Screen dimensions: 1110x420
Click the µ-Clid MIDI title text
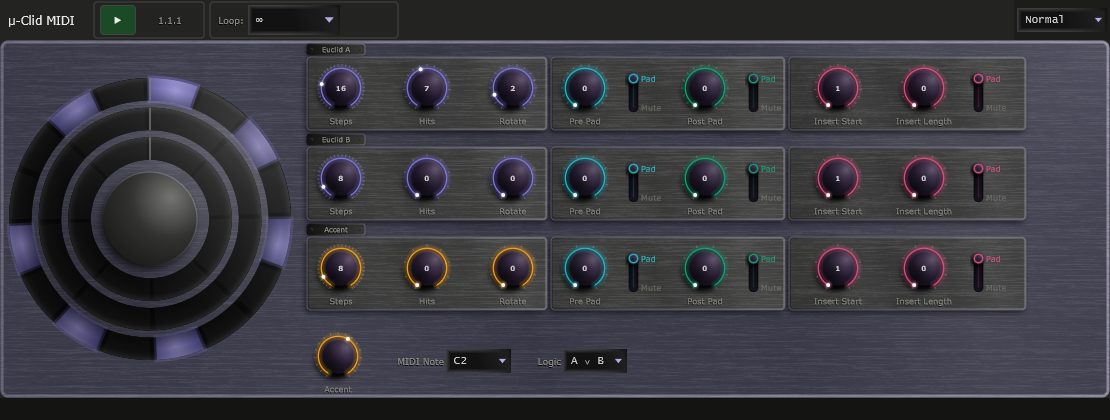pos(41,21)
